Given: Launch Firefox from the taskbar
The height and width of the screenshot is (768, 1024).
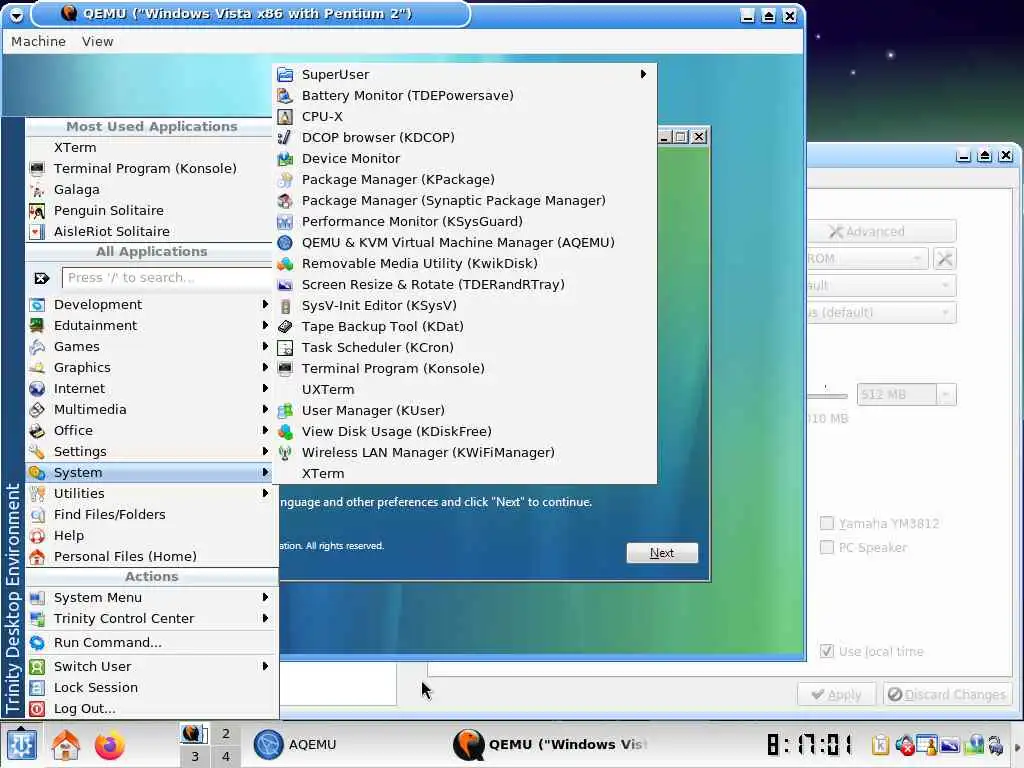Looking at the screenshot, I should [109, 744].
